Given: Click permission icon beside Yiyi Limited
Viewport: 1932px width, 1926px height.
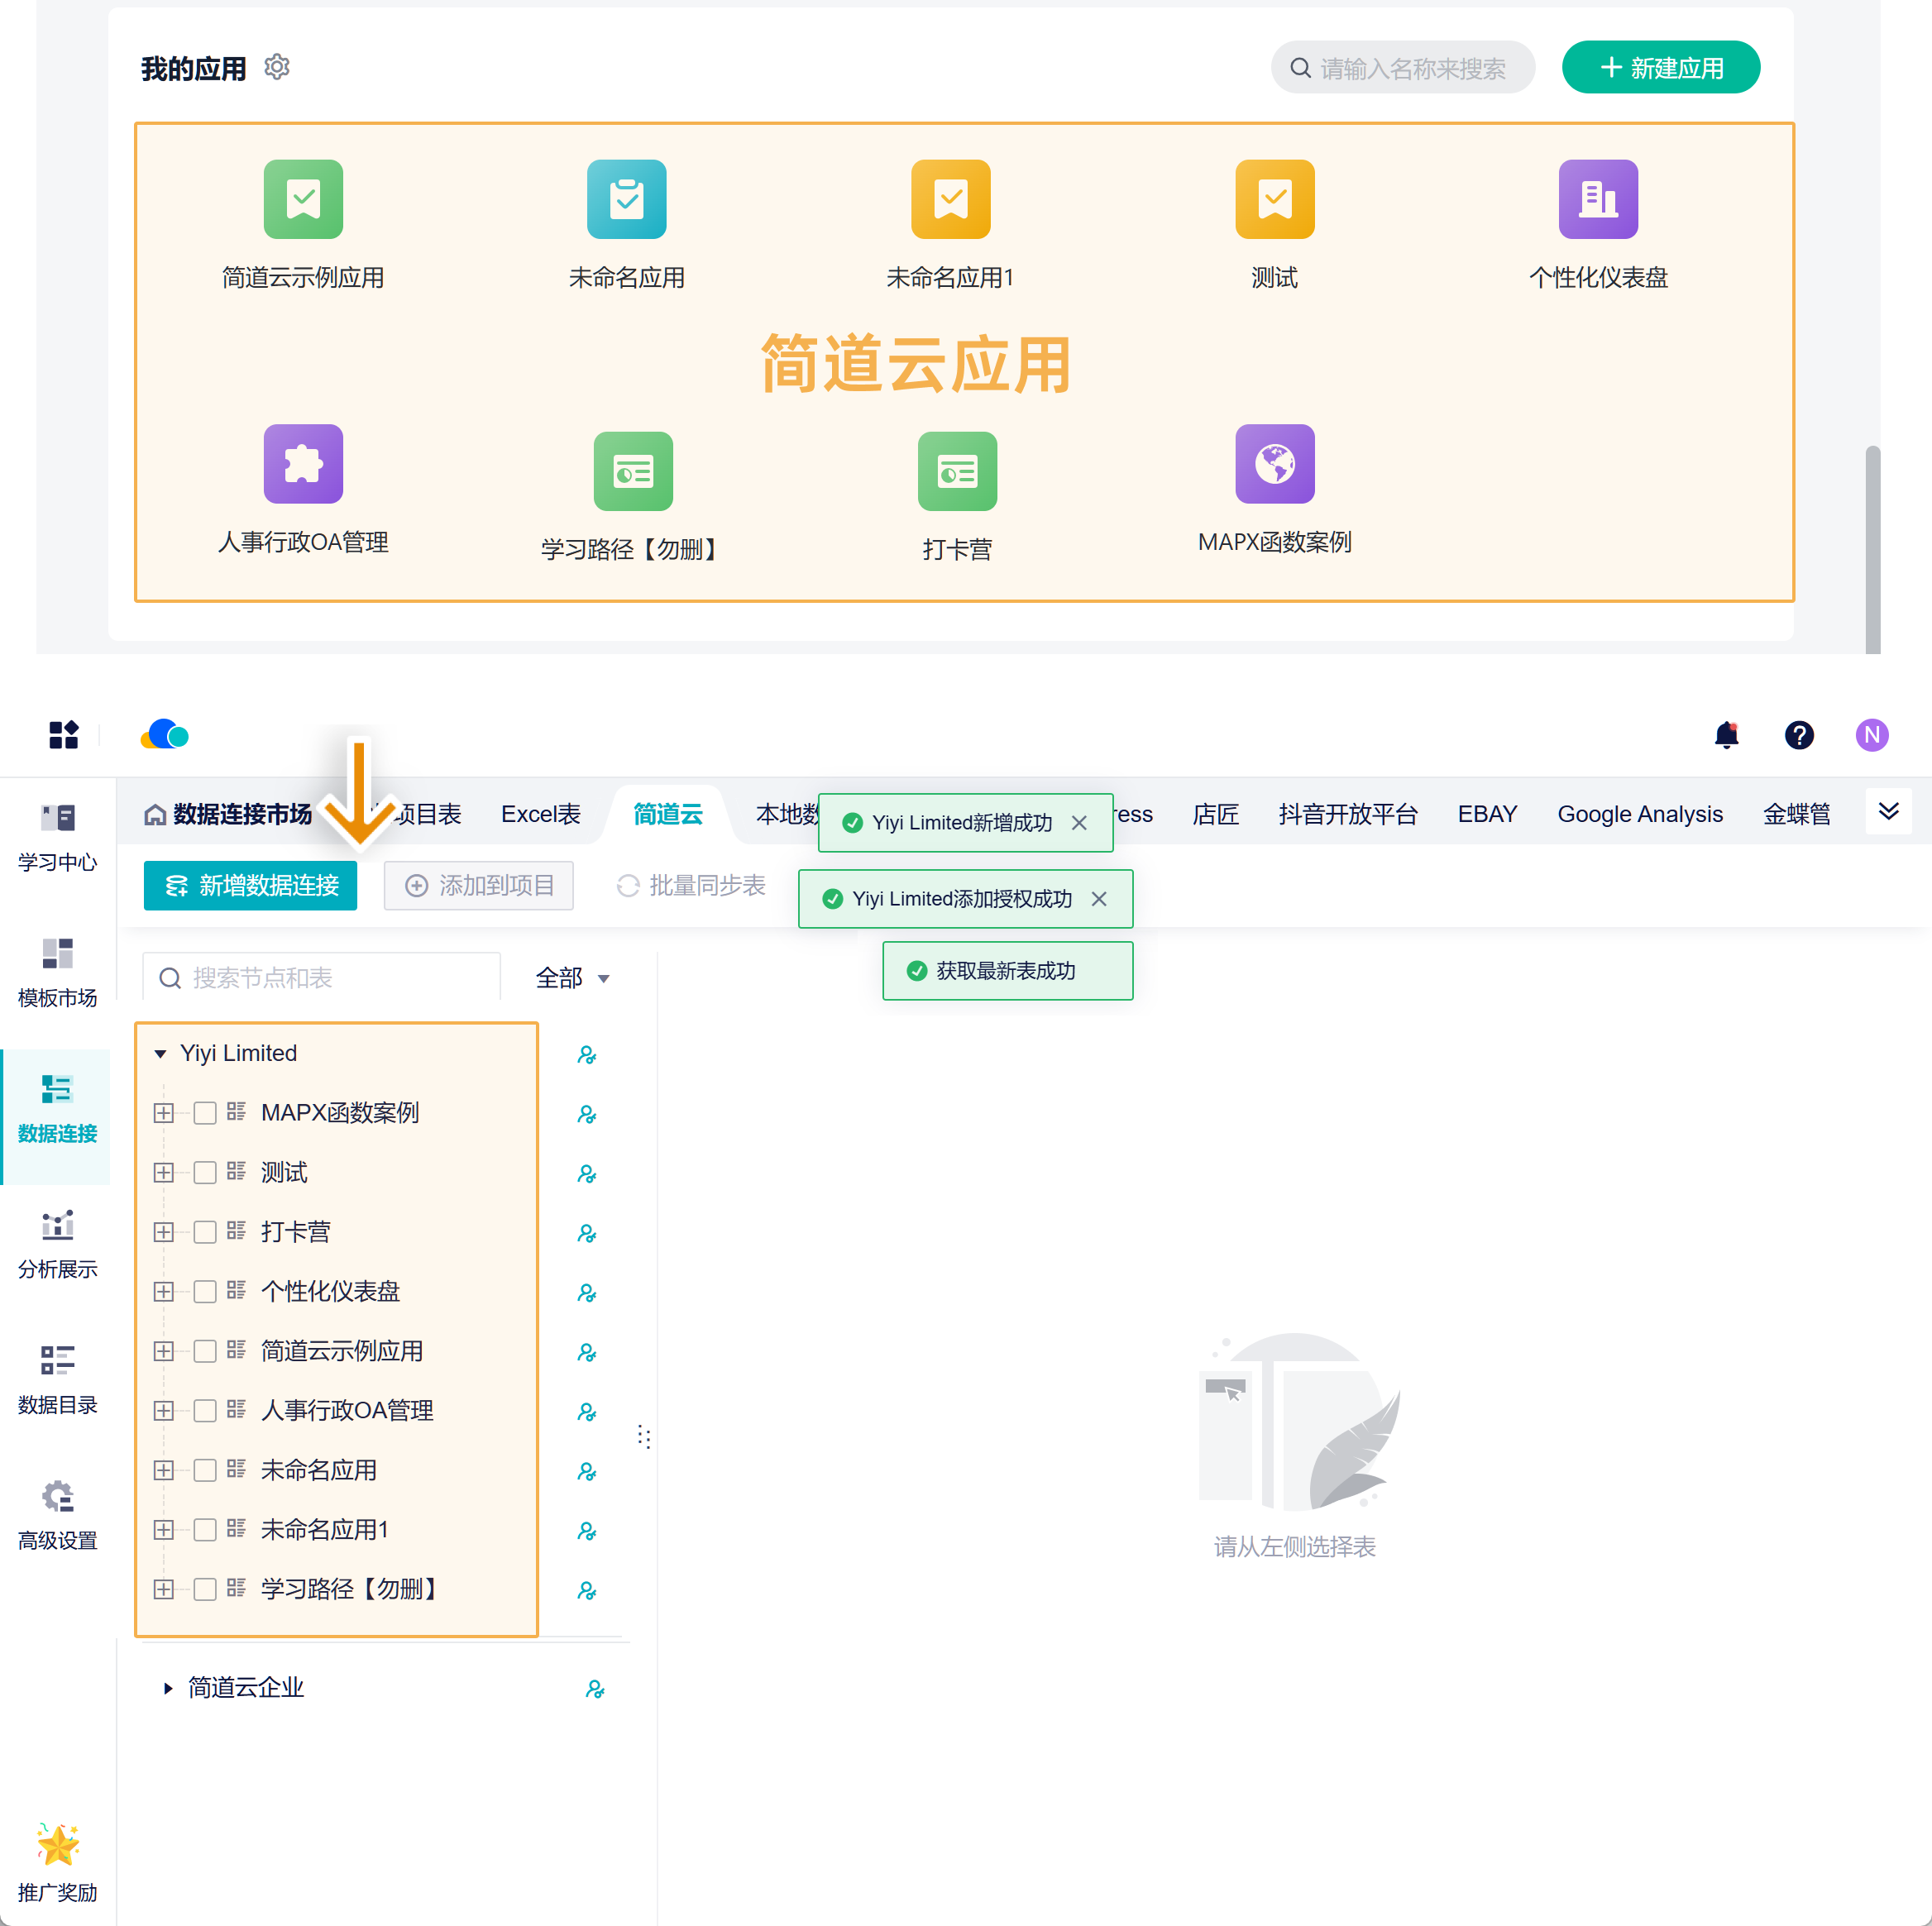Looking at the screenshot, I should tap(587, 1055).
